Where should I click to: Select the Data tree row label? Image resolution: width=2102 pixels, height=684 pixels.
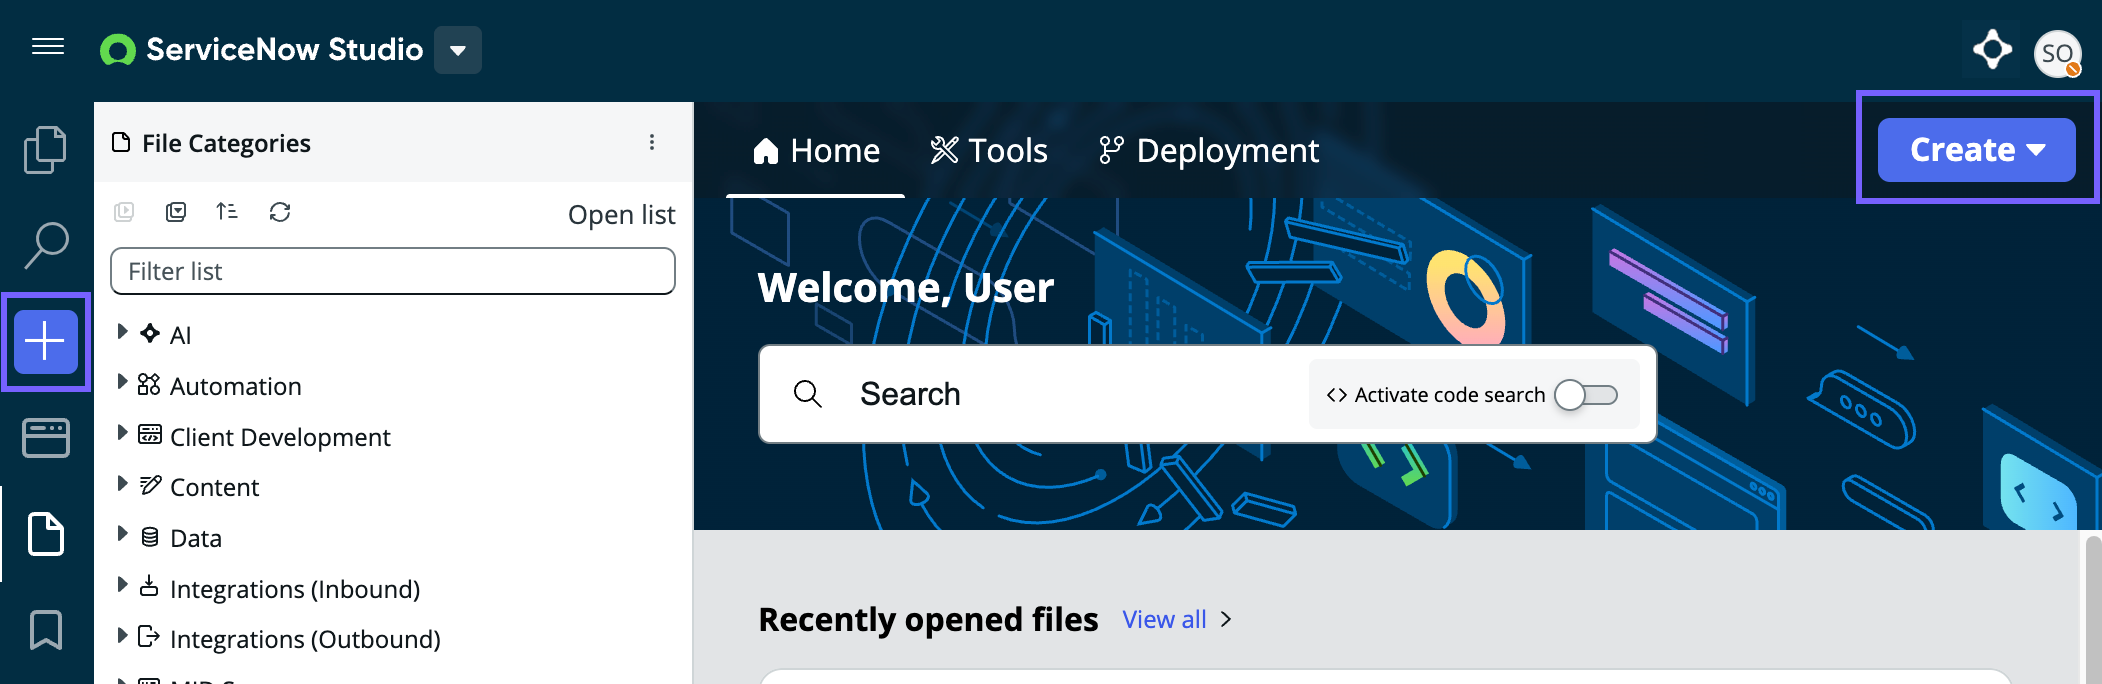(x=196, y=538)
